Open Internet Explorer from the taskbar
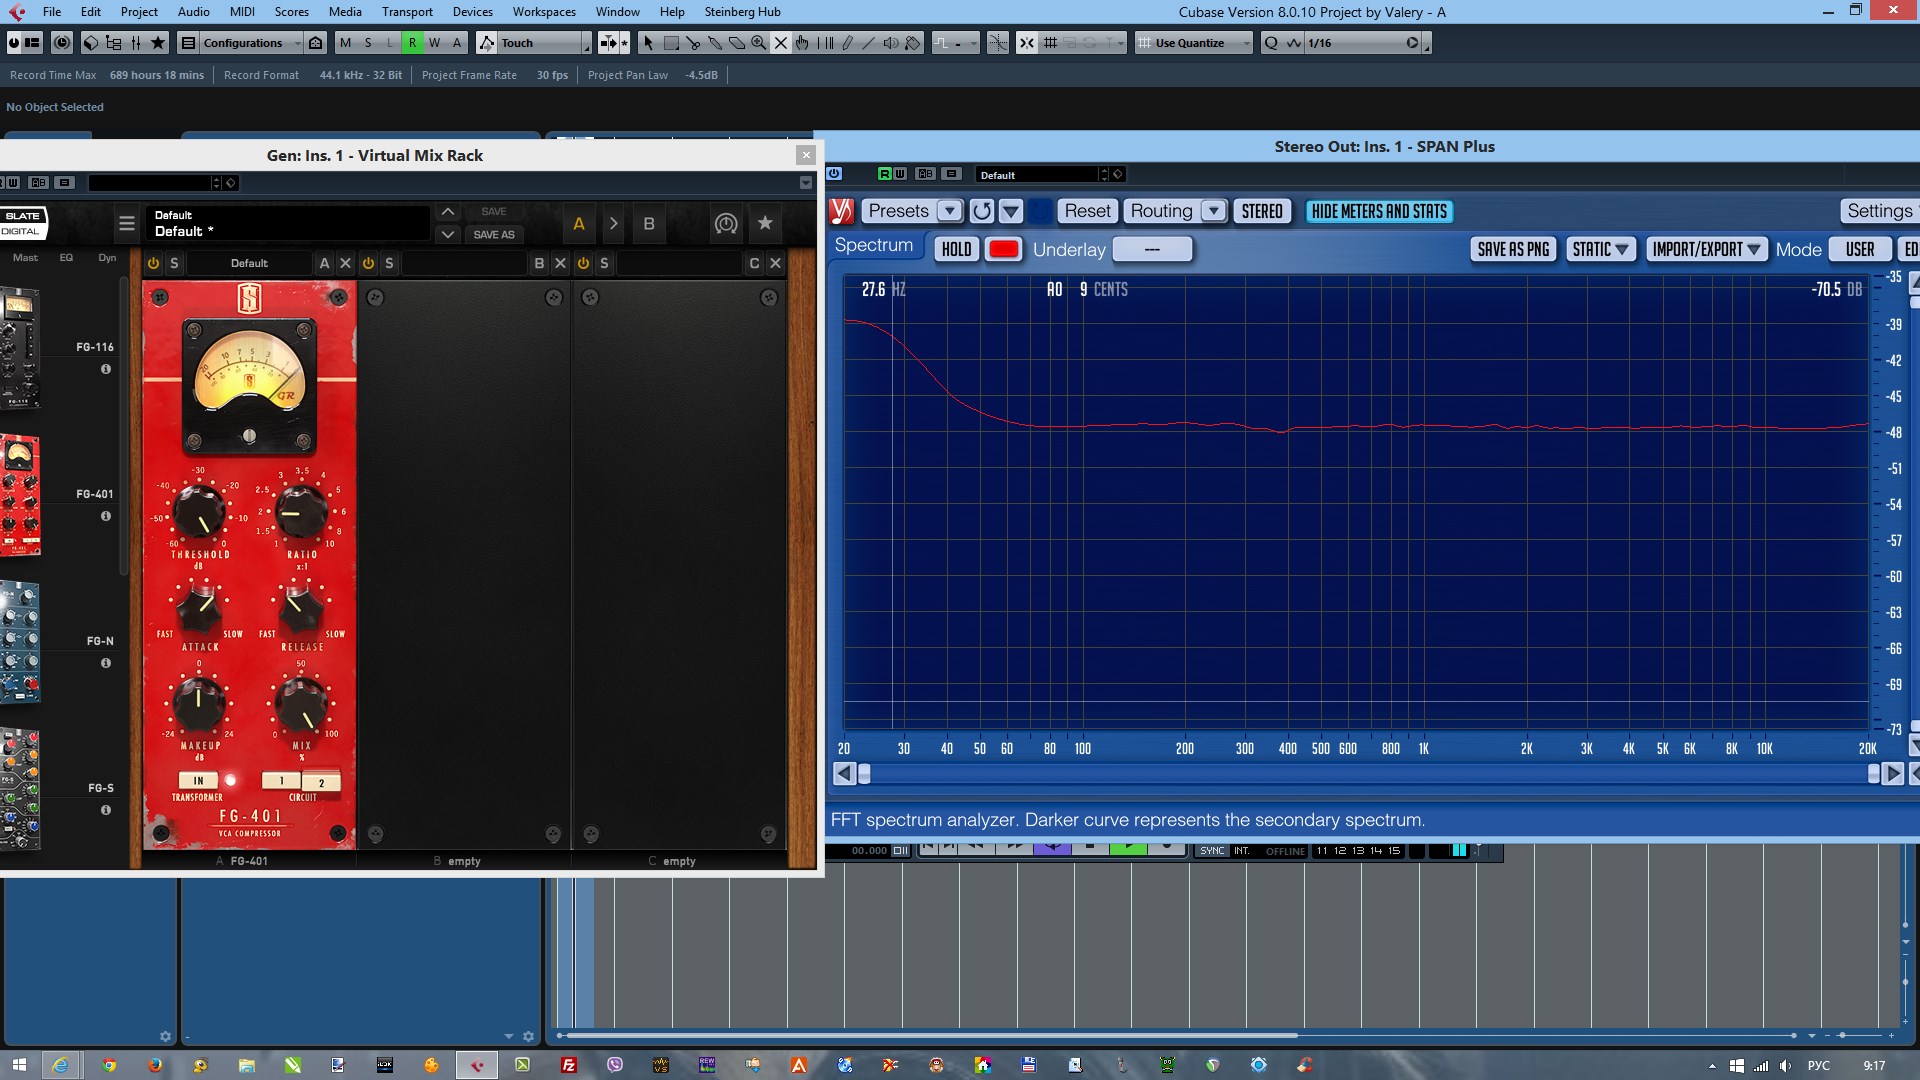 (x=61, y=1065)
